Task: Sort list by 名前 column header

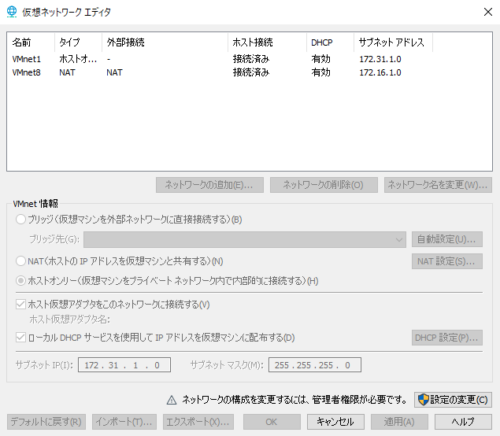Action: 31,42
